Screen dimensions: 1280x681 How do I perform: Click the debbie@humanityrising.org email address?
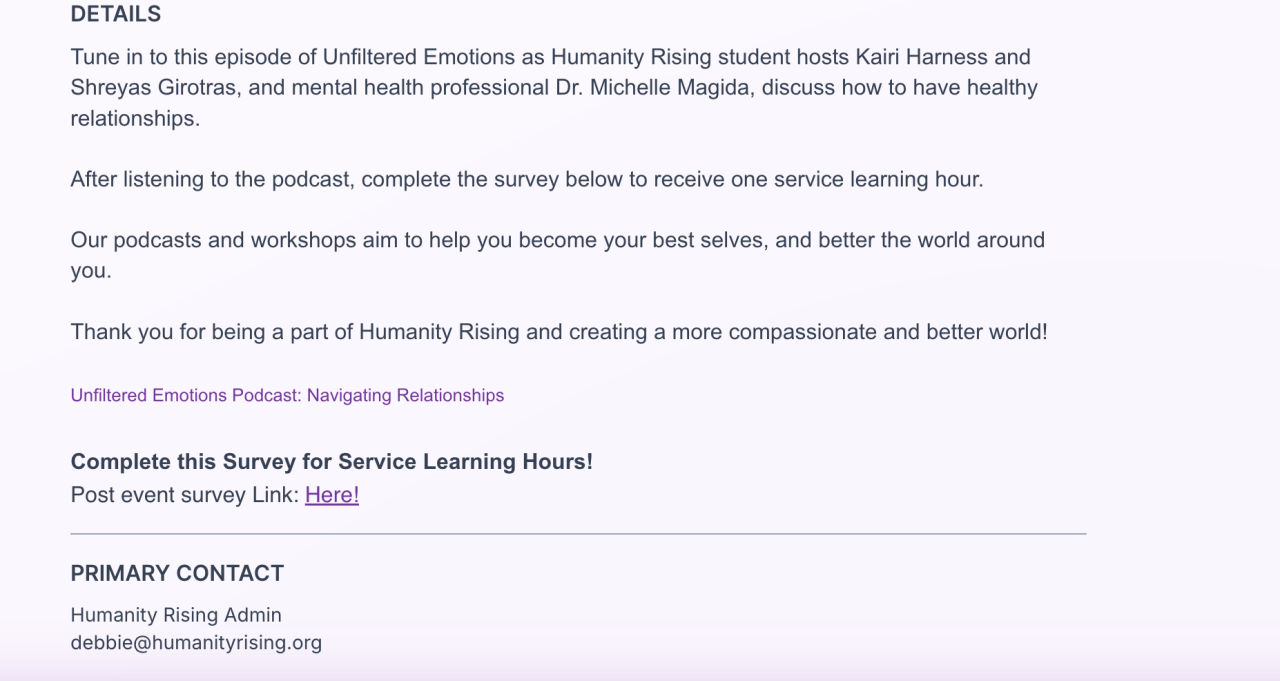click(x=196, y=642)
